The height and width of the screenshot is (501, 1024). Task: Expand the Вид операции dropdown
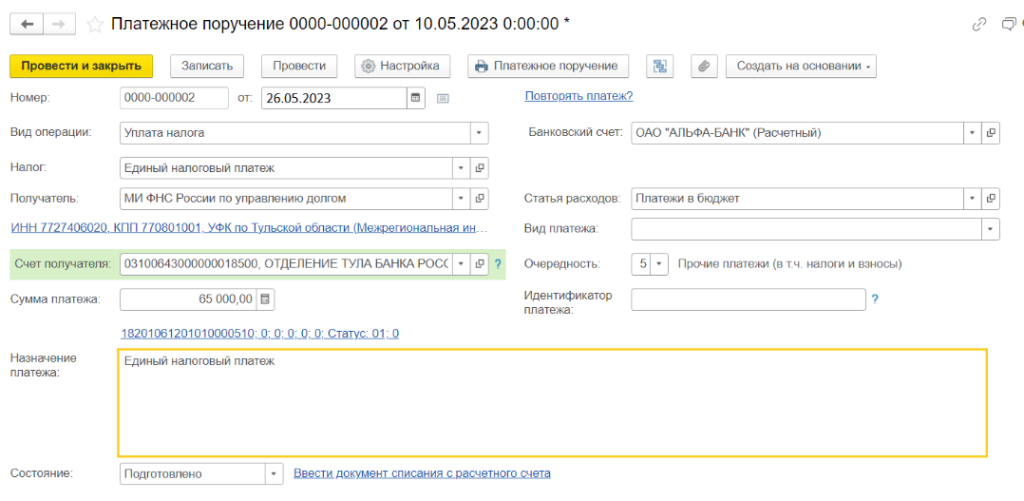(x=479, y=133)
